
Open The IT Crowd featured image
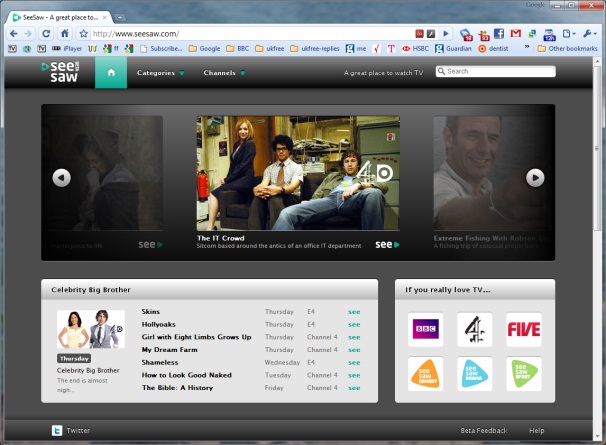coord(298,173)
